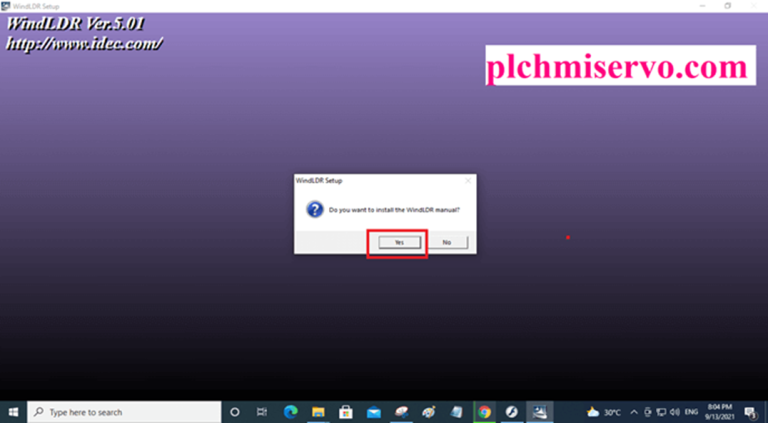Screen dimensions: 768x423
Task: Open Microsoft Store from the taskbar
Action: [x=346, y=411]
